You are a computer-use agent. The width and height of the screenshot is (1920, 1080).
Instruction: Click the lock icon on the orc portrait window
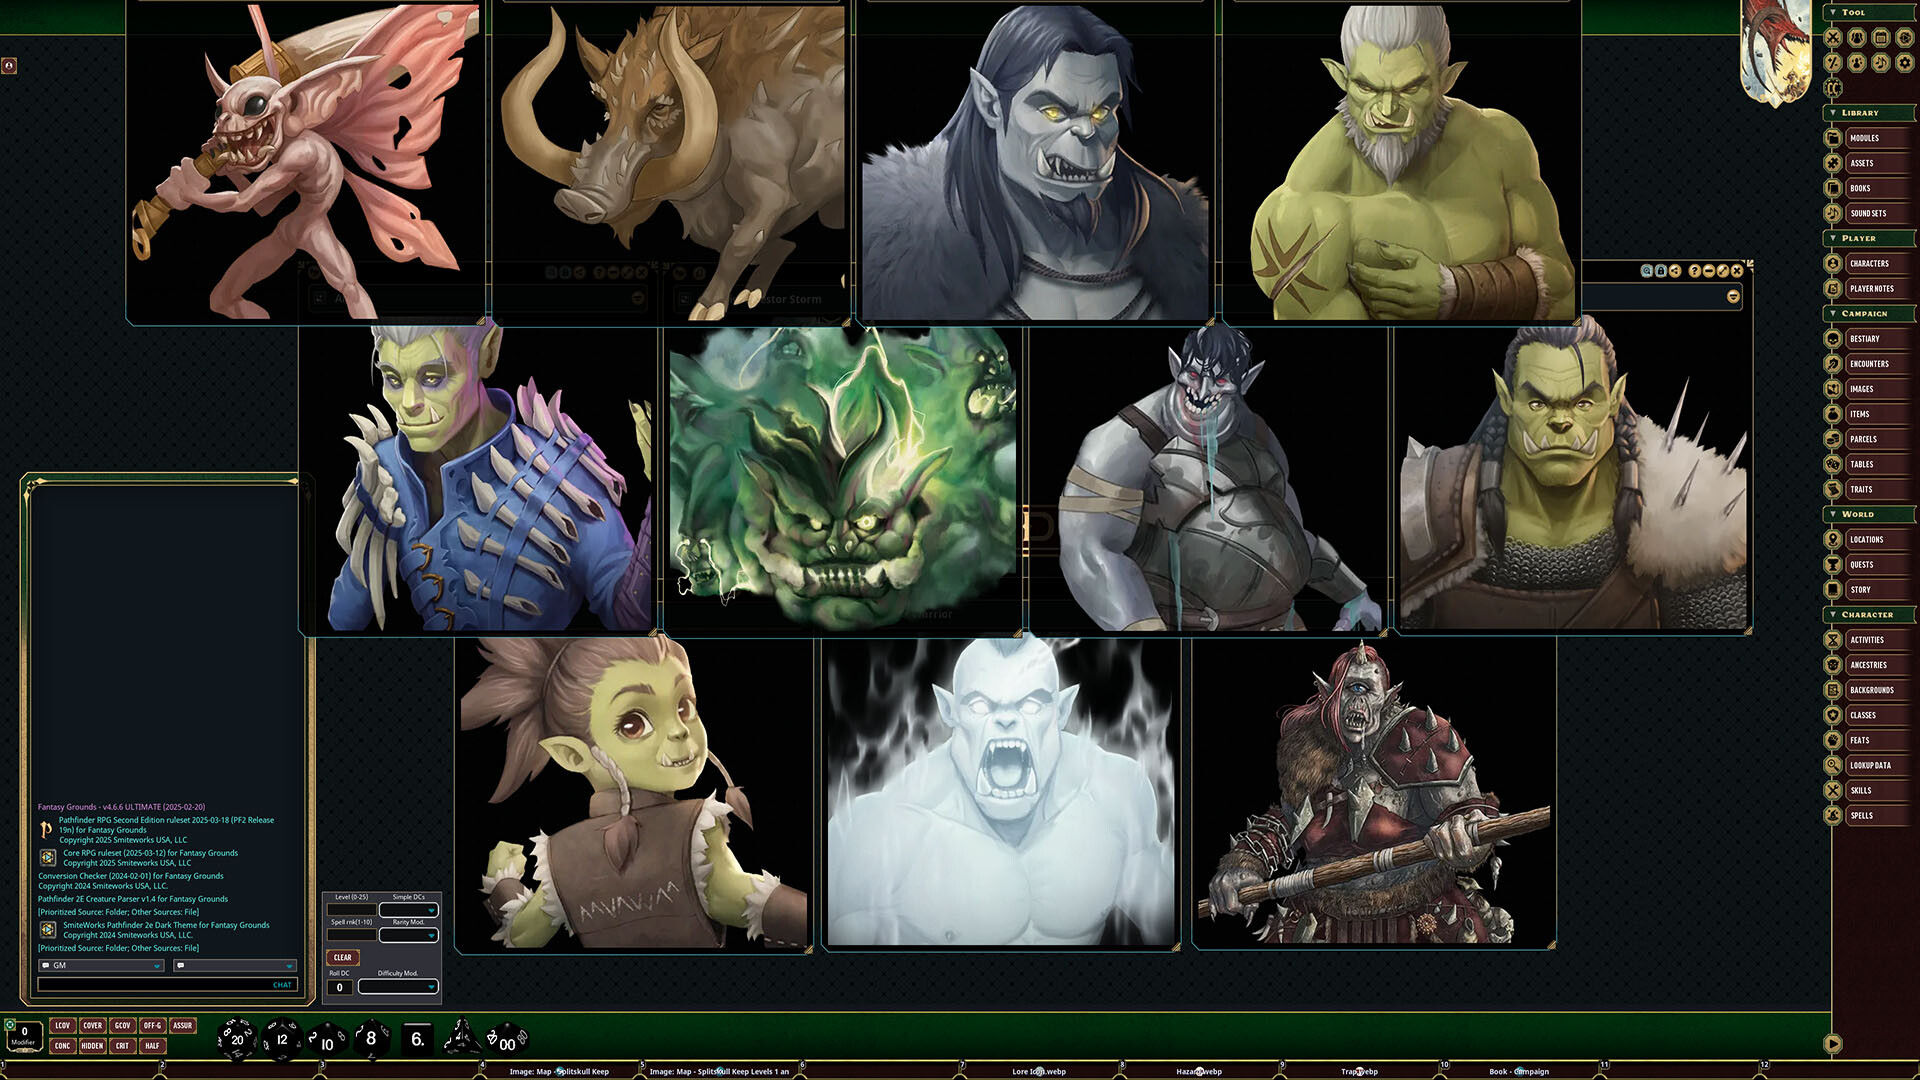point(1661,271)
